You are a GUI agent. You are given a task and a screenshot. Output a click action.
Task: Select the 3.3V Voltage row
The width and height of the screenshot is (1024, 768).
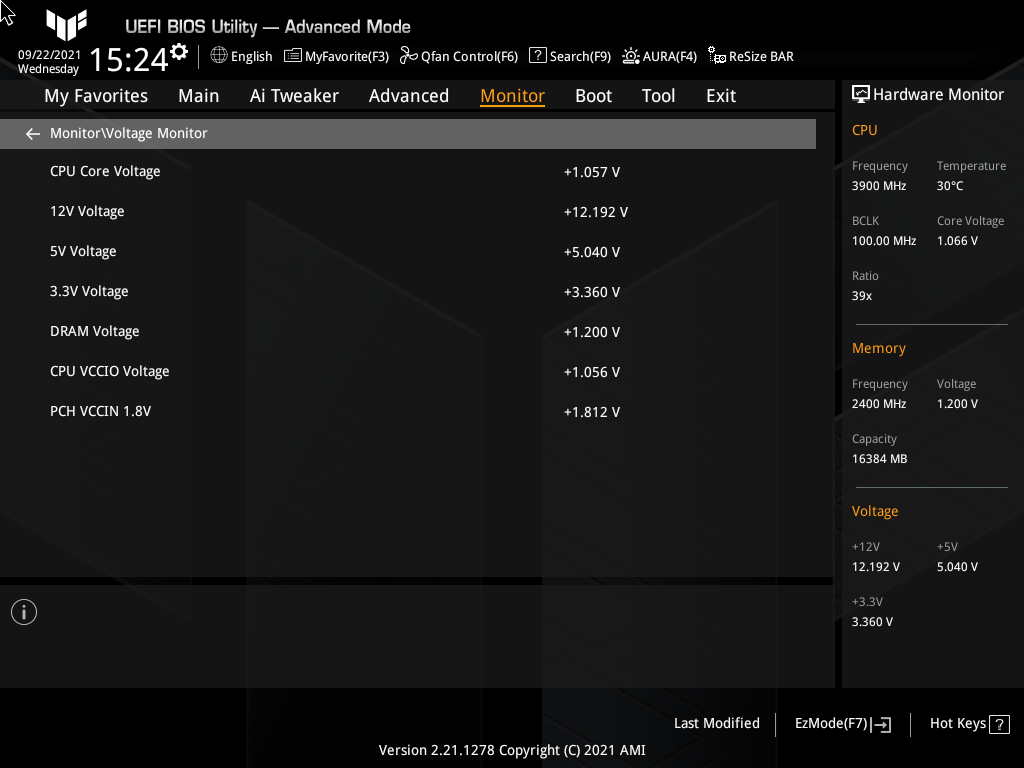coord(408,291)
